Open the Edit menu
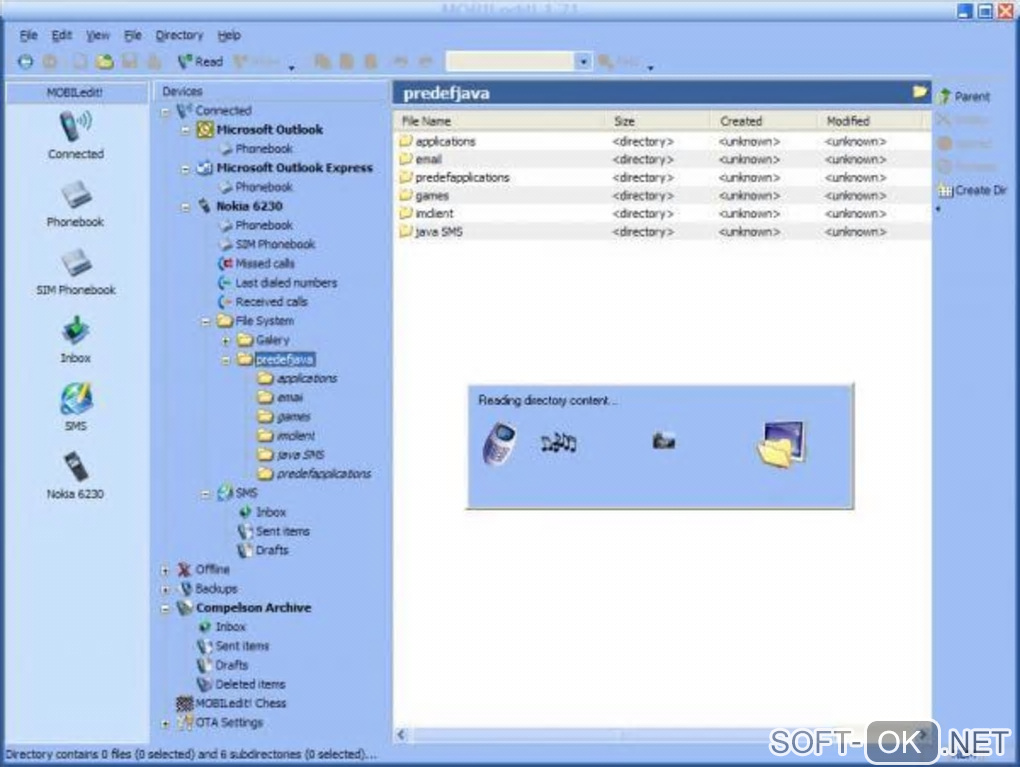This screenshot has width=1020, height=767. pyautogui.click(x=61, y=35)
